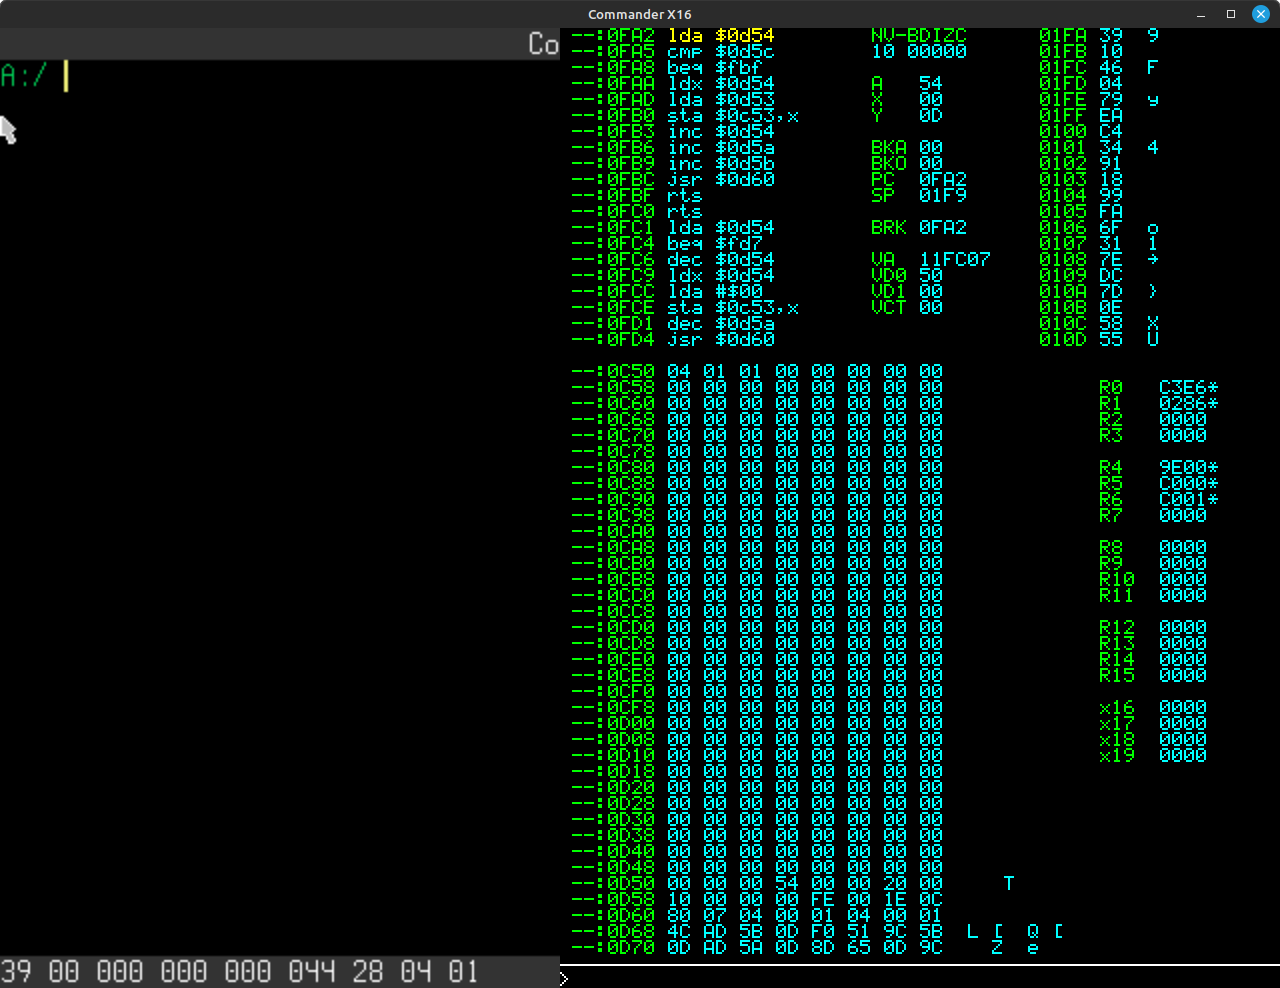Image resolution: width=1280 pixels, height=988 pixels.
Task: Click the emulator status line at bottom left
Action: click(x=280, y=972)
